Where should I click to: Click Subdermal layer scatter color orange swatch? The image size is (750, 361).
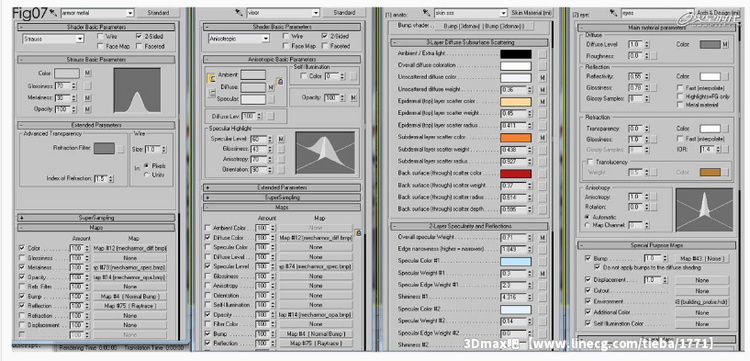tap(516, 137)
